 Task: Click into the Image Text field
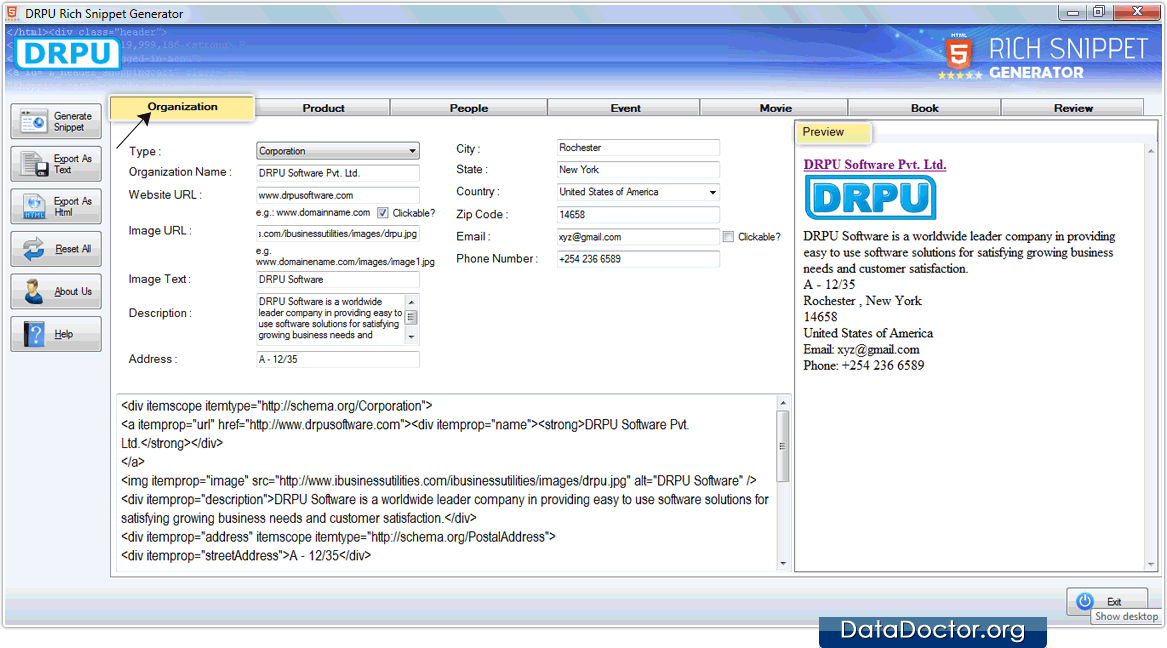pos(338,280)
